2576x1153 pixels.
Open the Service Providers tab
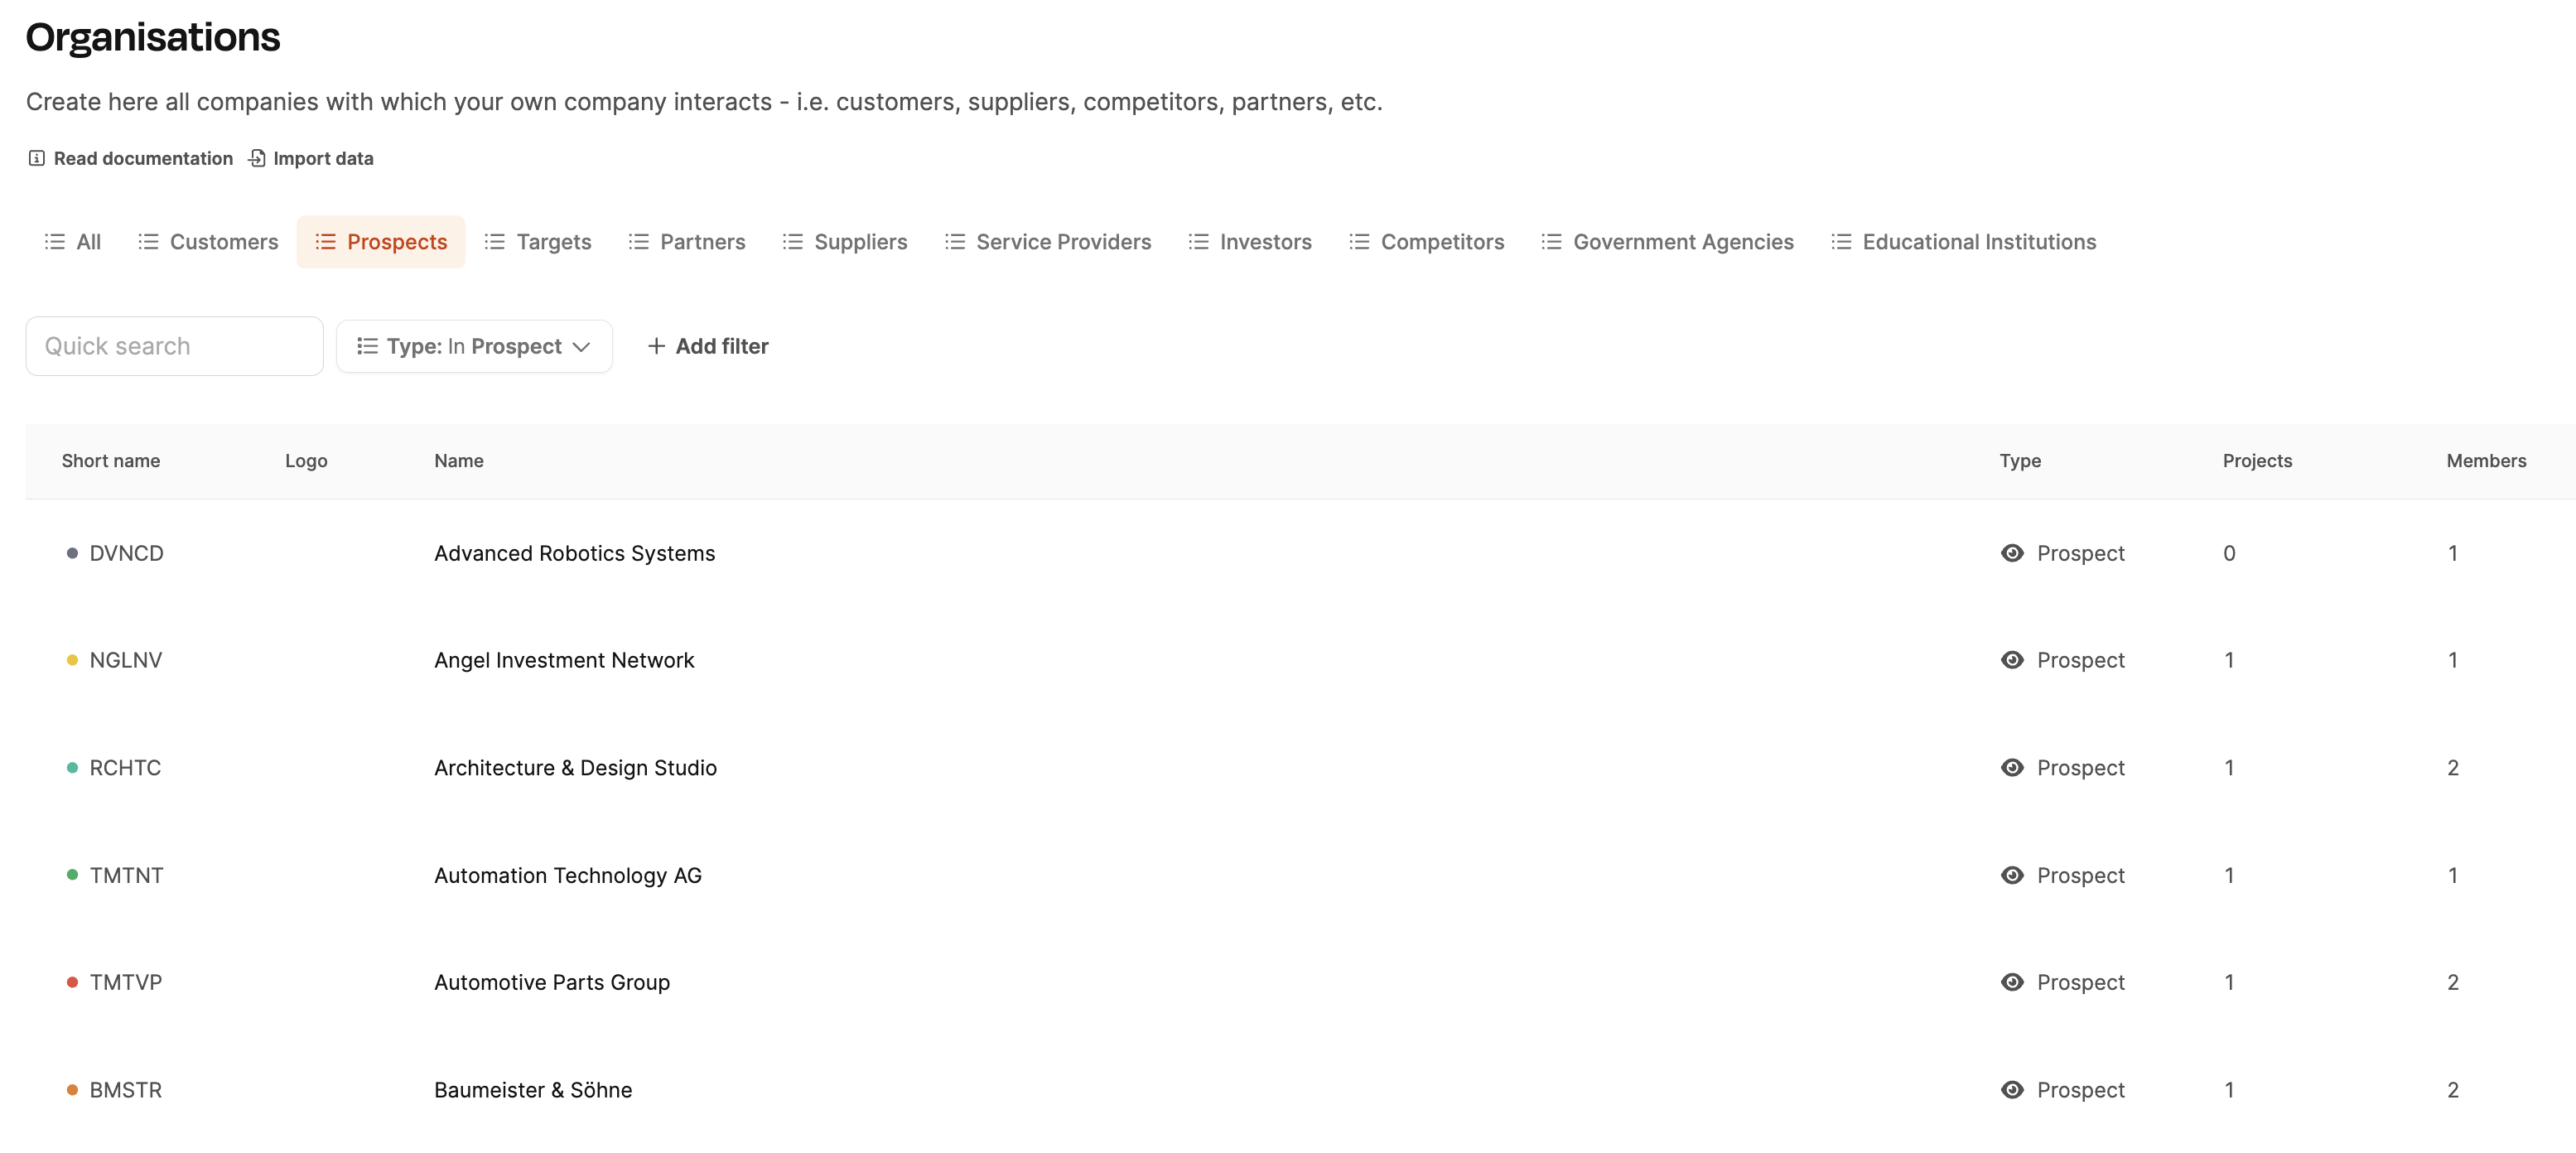1048,242
